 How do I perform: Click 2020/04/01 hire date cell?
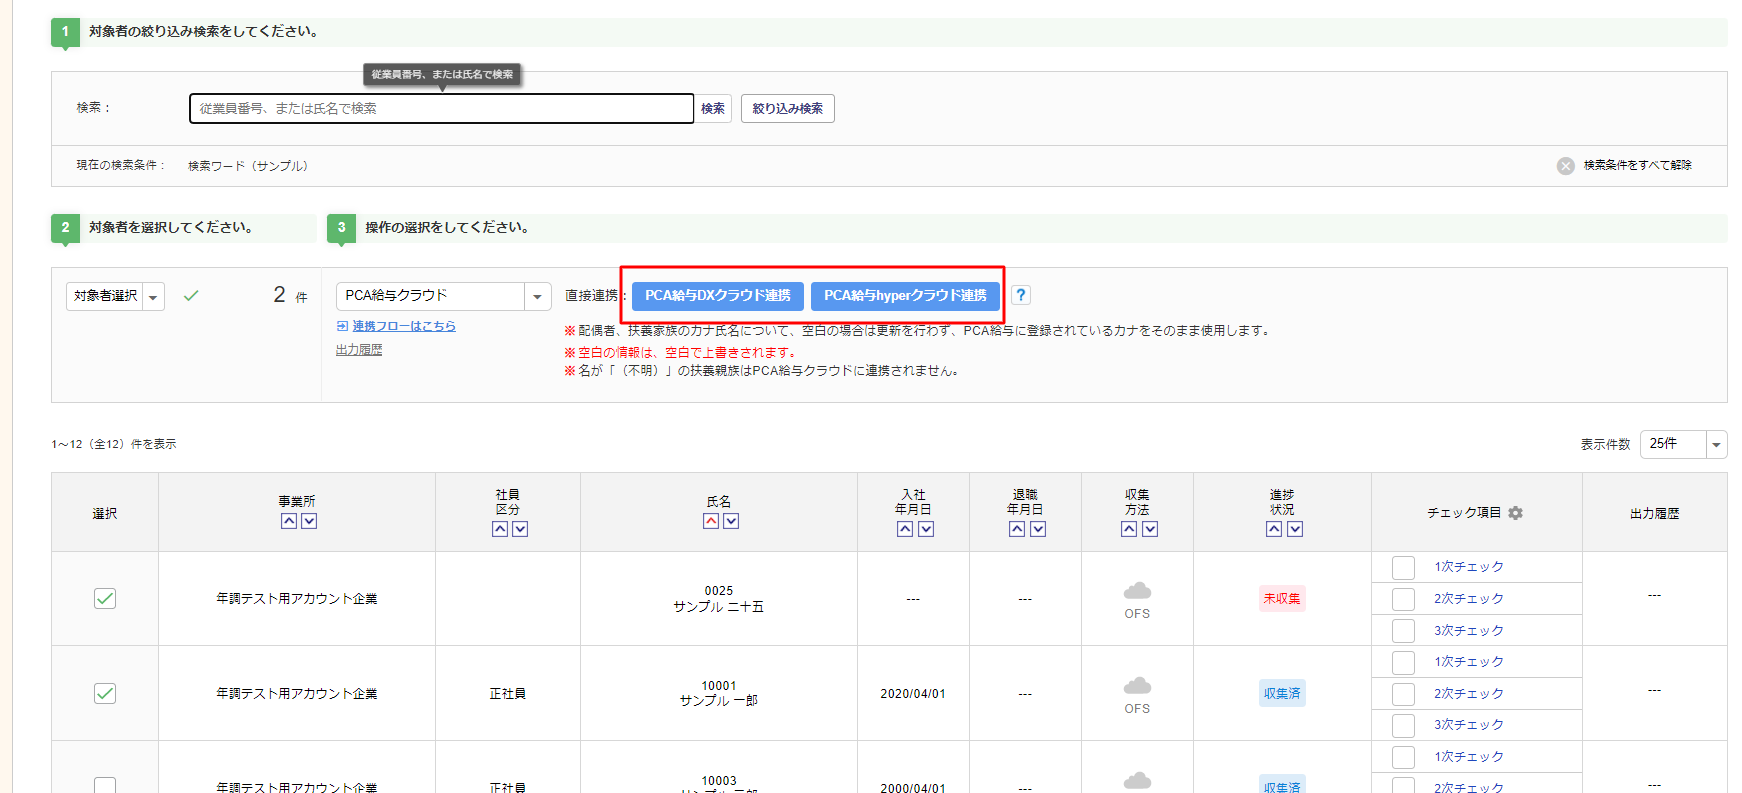tap(913, 694)
